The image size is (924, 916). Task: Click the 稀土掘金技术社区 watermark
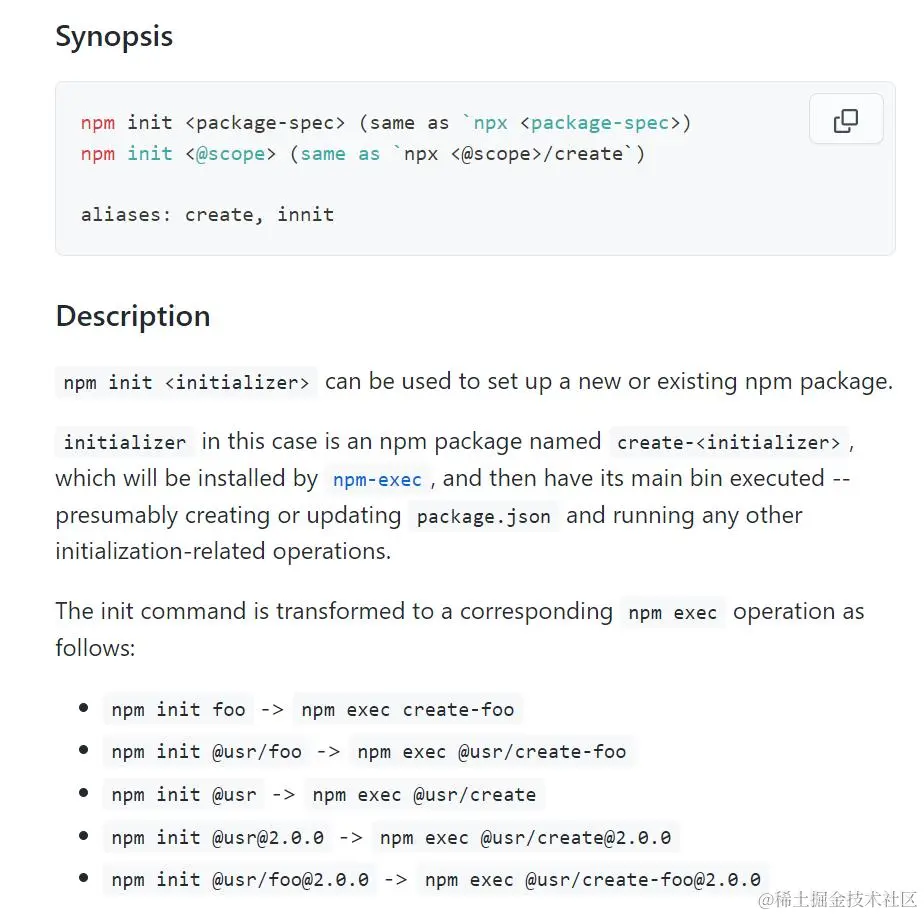pyautogui.click(x=838, y=900)
